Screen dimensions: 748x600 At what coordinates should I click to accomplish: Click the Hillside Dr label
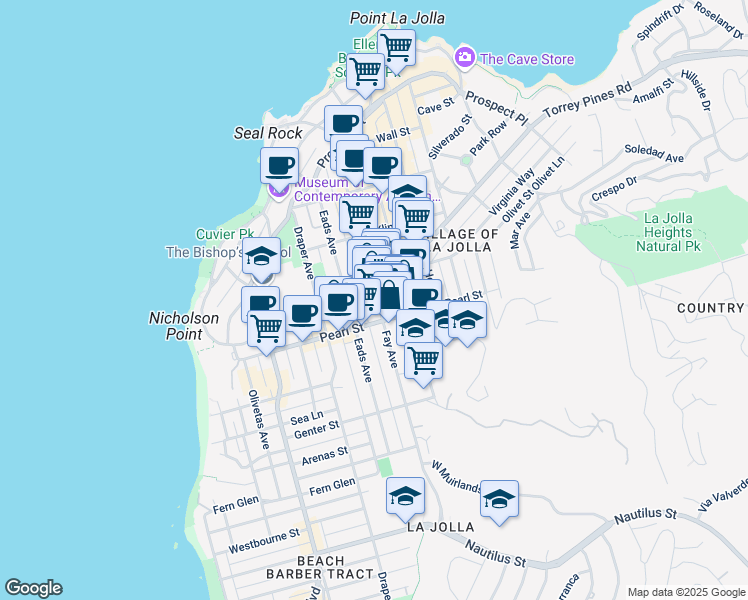[696, 91]
